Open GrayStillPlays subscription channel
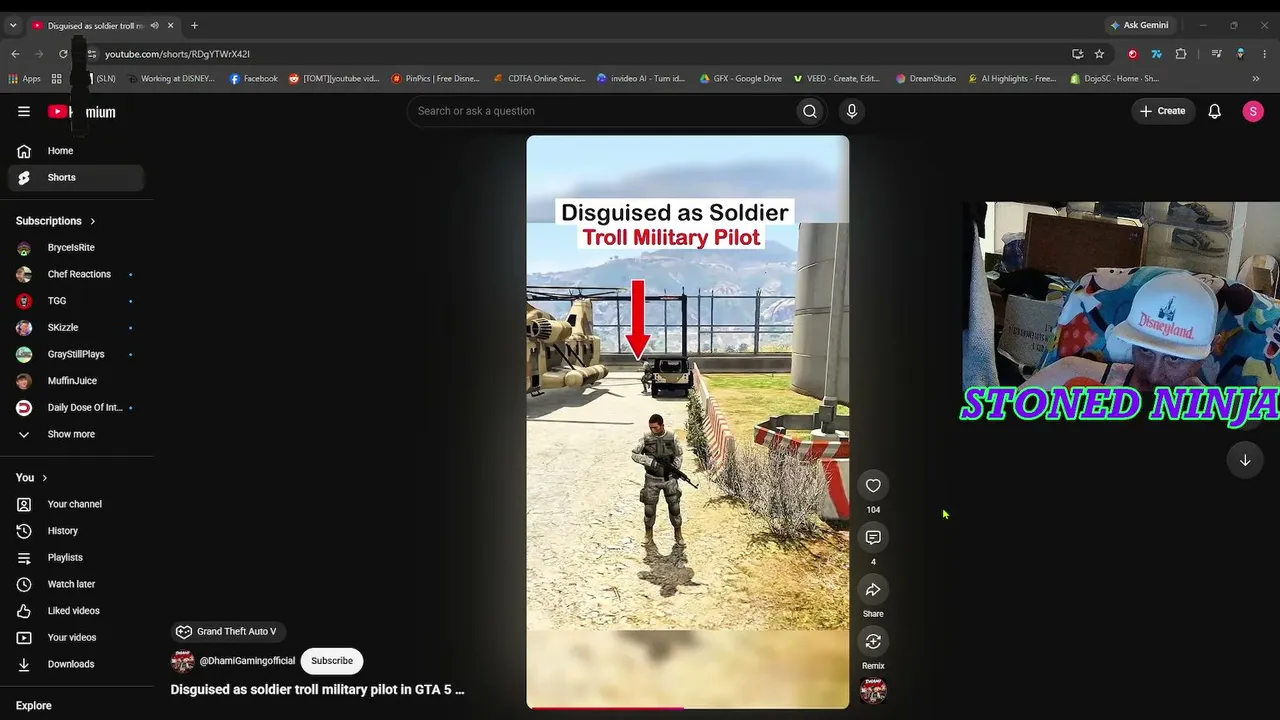 click(x=76, y=354)
